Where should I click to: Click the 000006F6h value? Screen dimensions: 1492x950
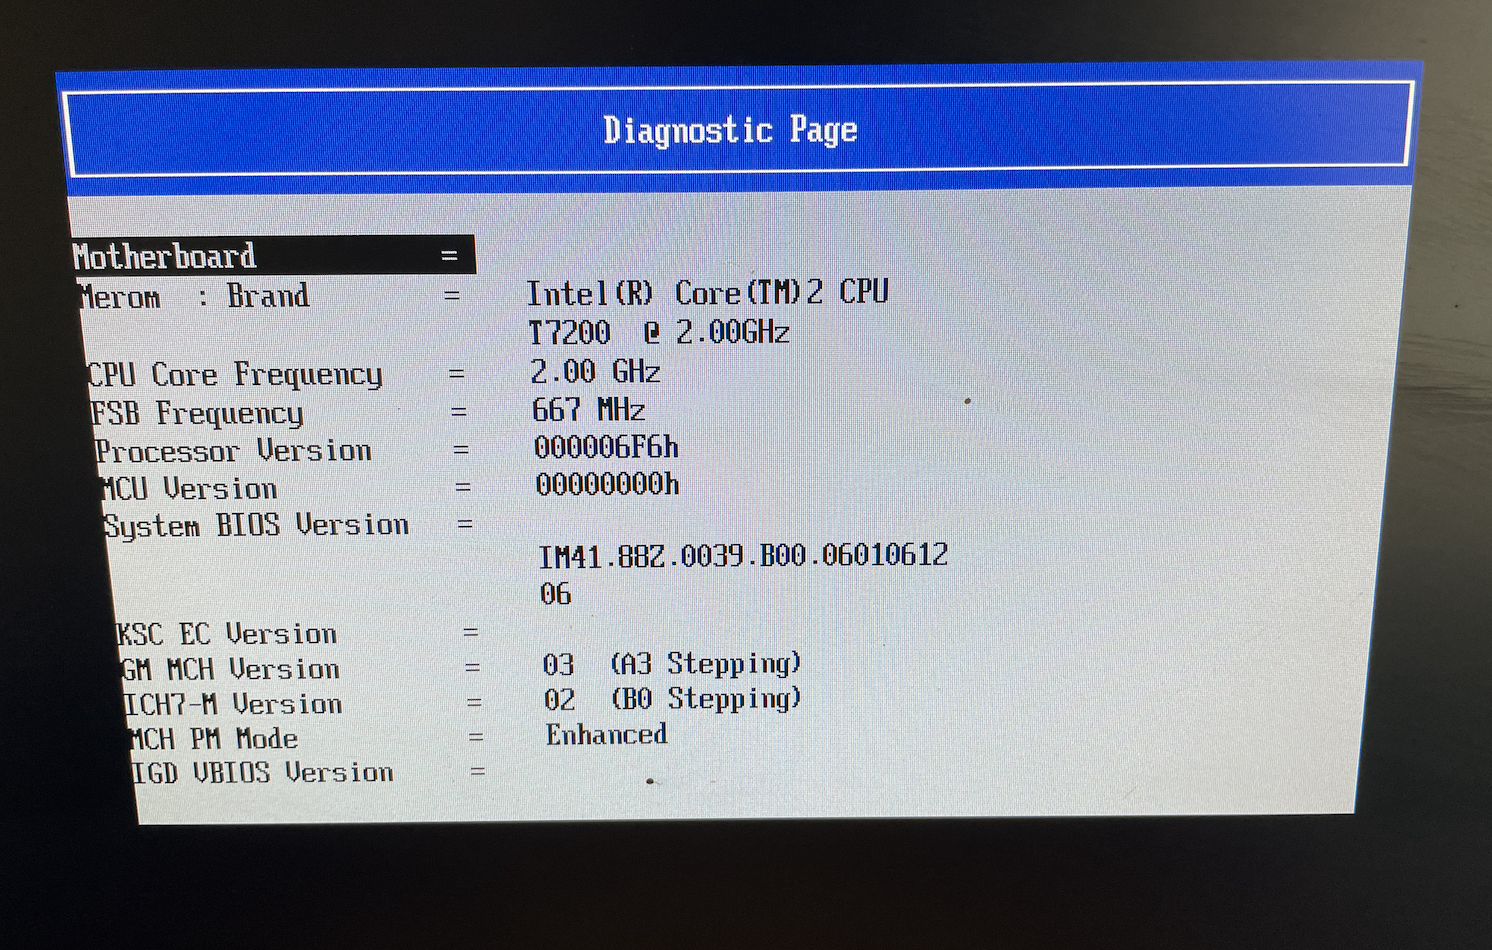point(606,447)
